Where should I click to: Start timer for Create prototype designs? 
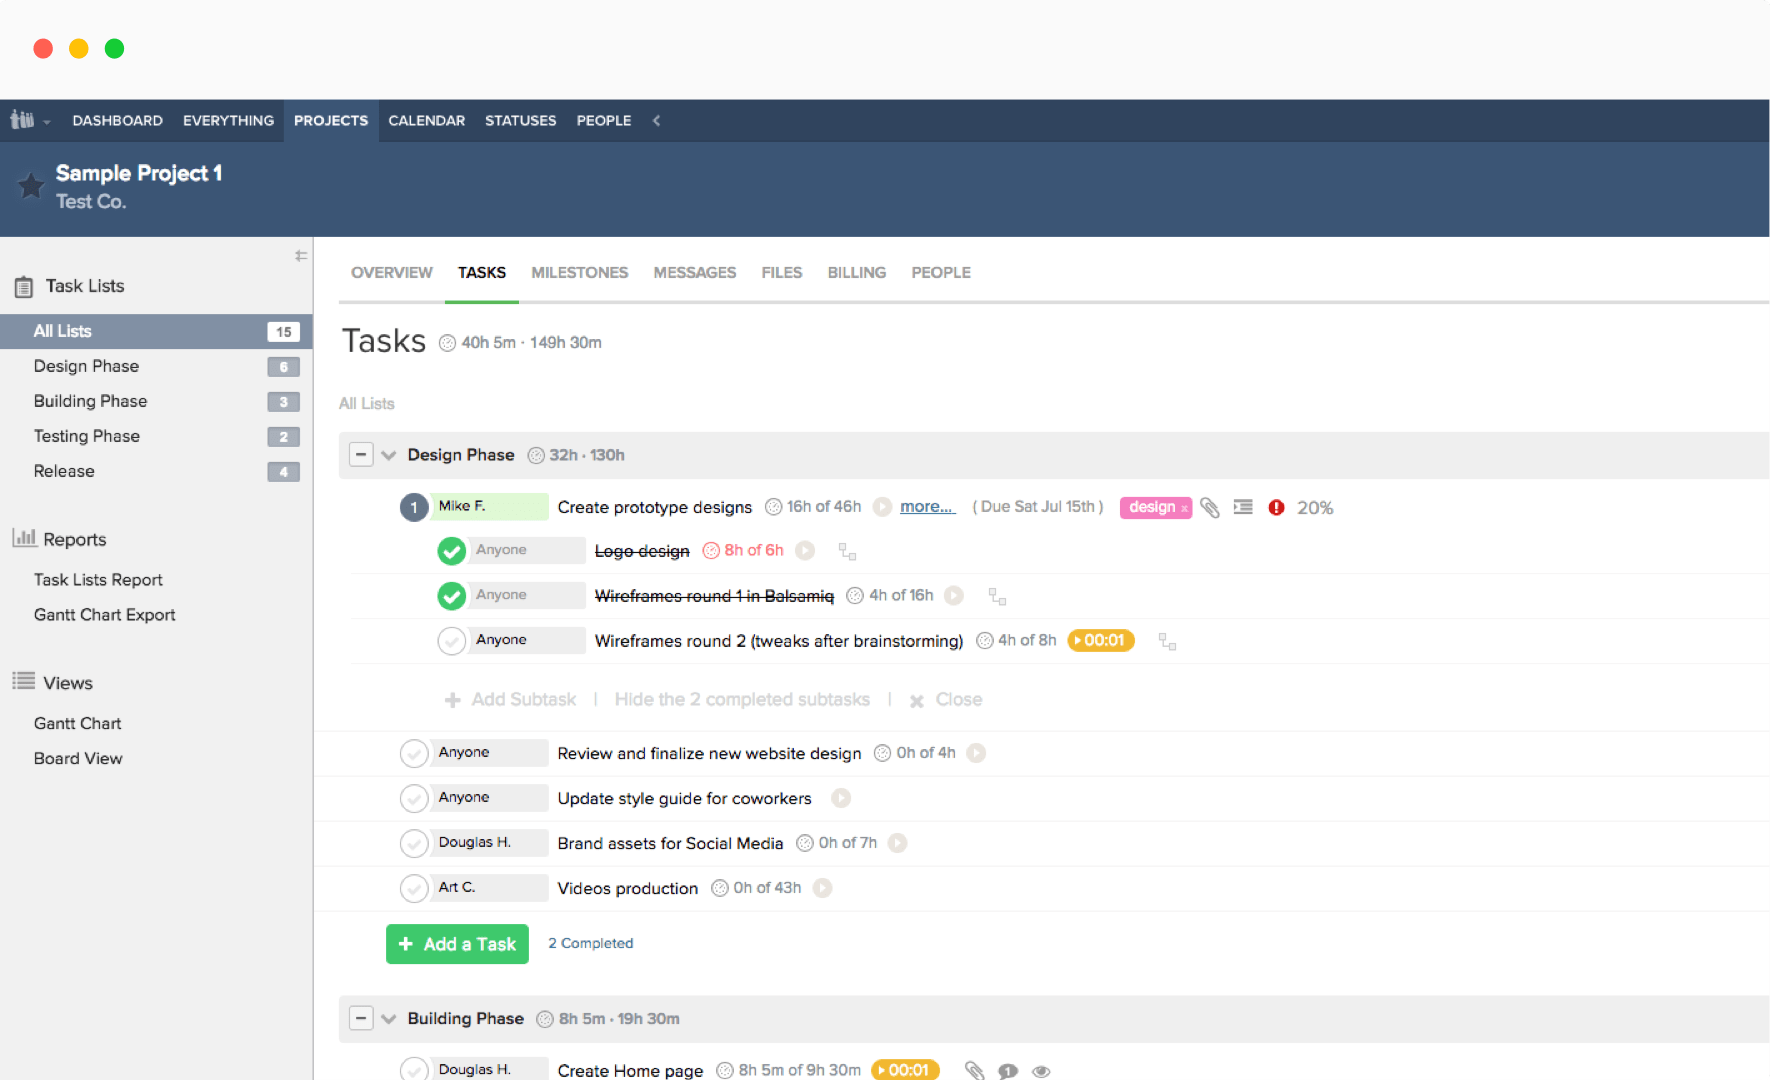[882, 507]
